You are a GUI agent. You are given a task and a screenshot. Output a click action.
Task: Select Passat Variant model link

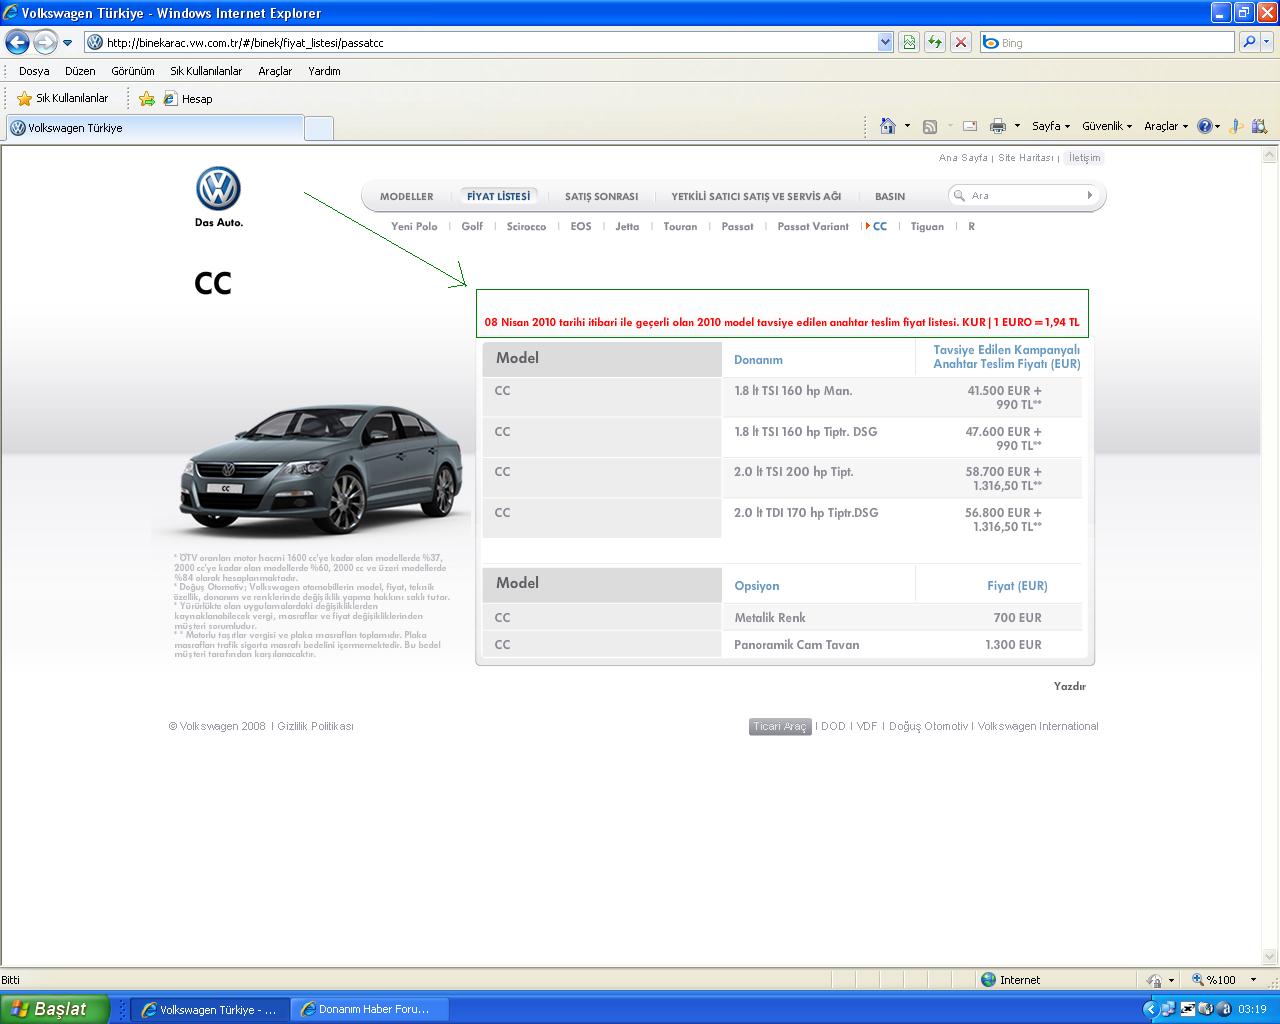point(813,227)
